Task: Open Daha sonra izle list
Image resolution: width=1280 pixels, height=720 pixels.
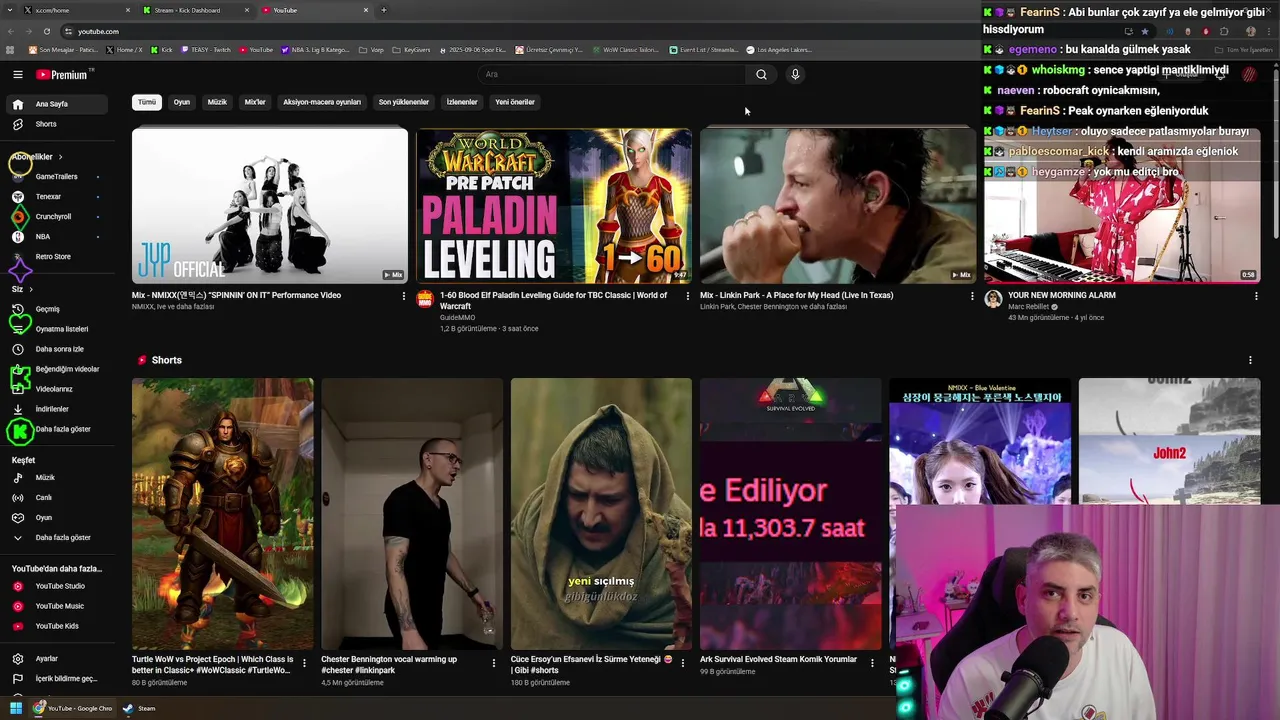Action: tap(58, 349)
